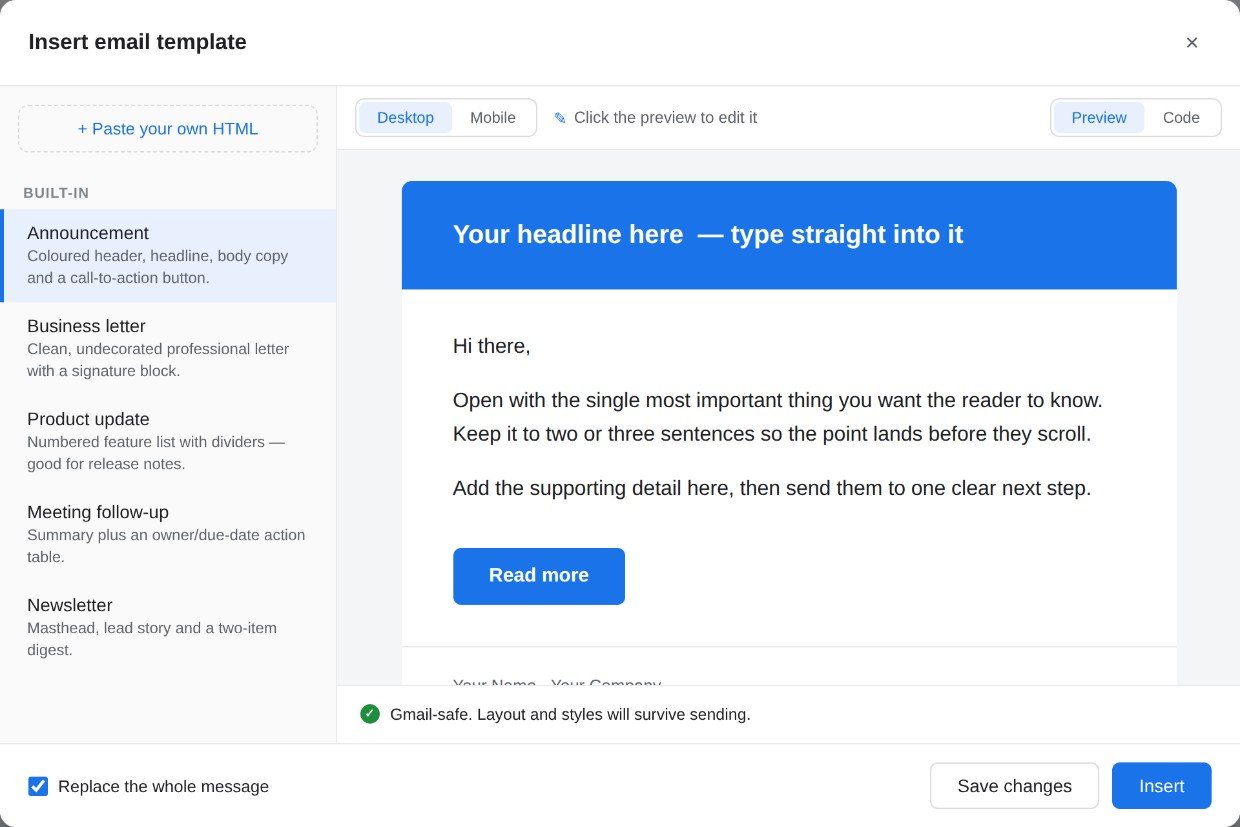
Task: Click the green Gmail-safe checkmark icon
Action: [x=370, y=714]
